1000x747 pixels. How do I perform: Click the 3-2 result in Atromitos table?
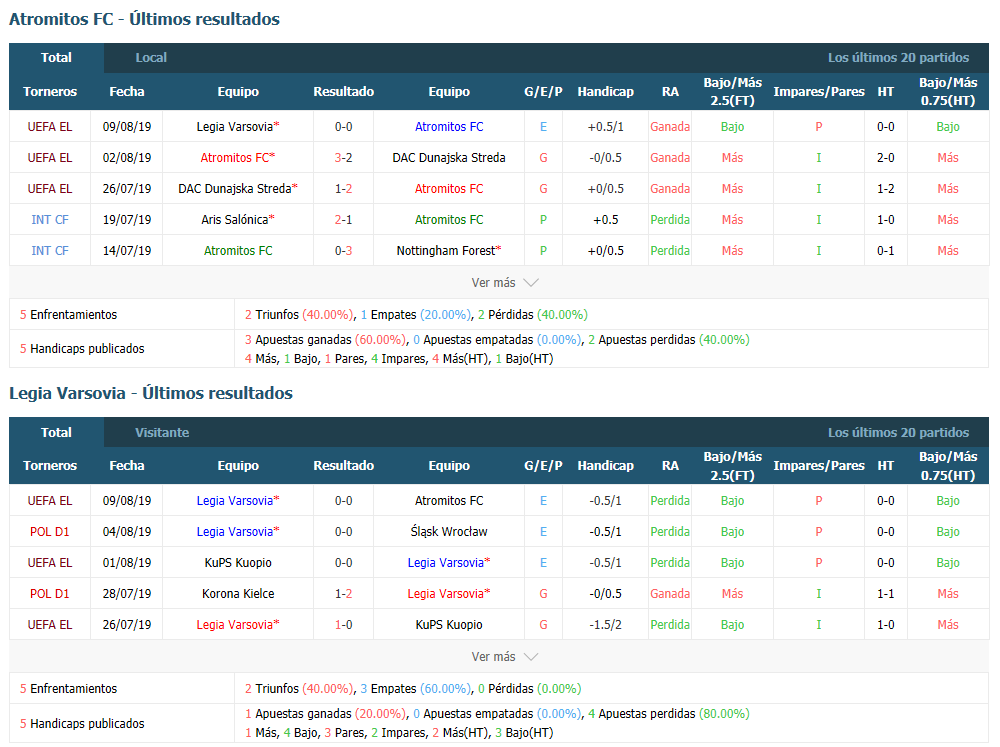pos(344,158)
